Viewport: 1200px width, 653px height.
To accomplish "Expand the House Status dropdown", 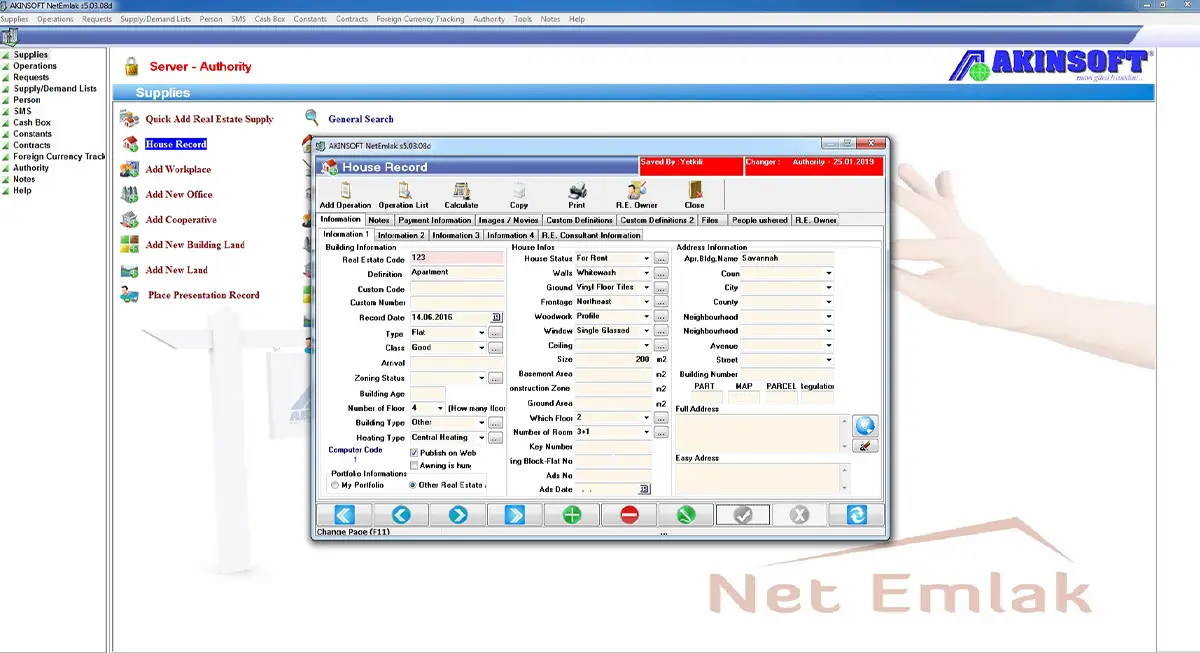I will pos(647,259).
